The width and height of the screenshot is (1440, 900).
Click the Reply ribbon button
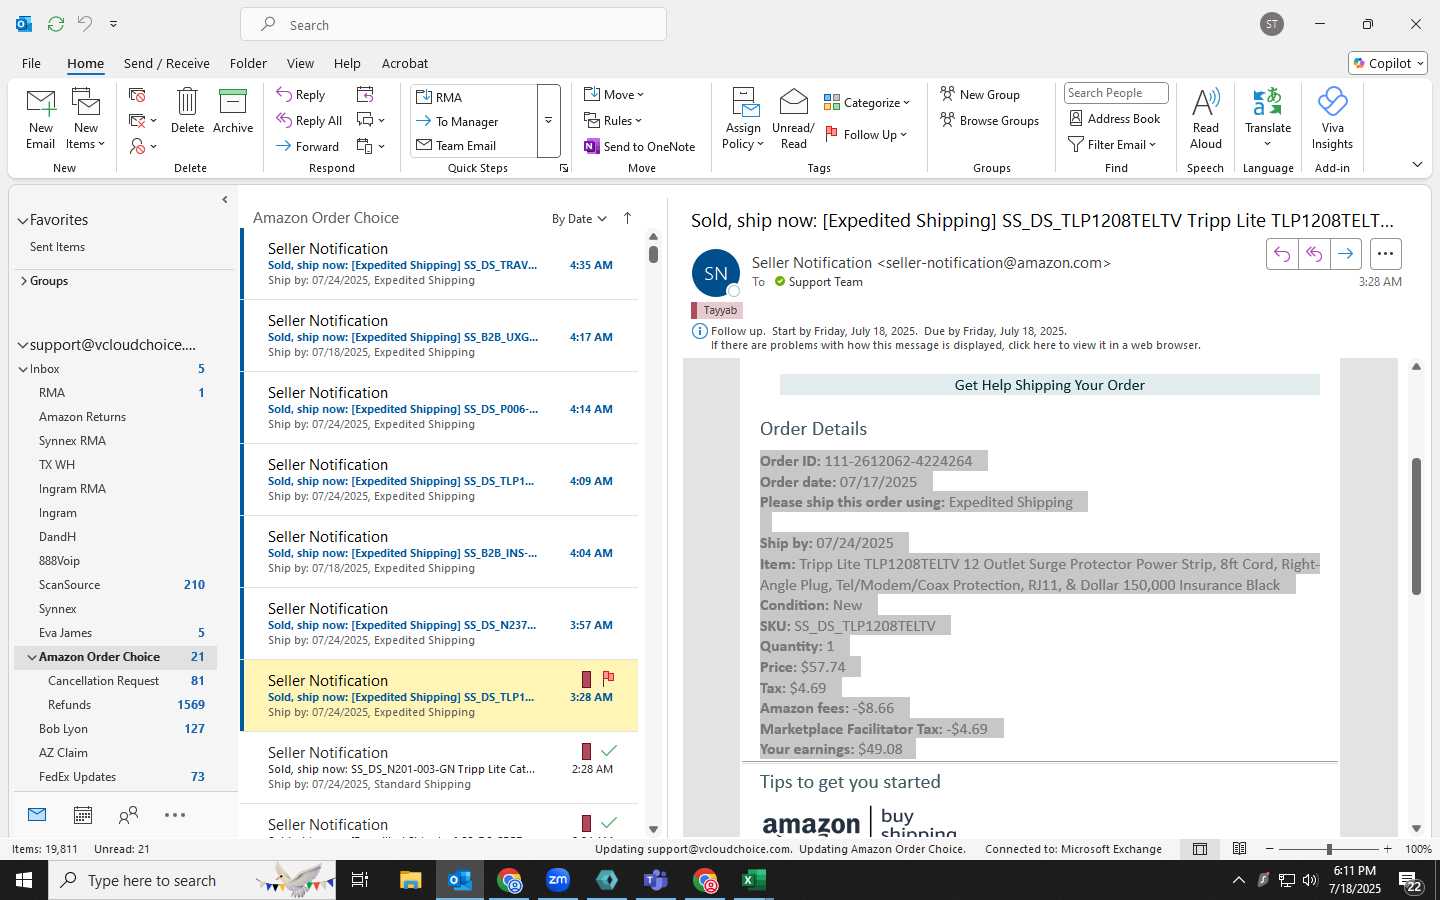click(x=301, y=95)
